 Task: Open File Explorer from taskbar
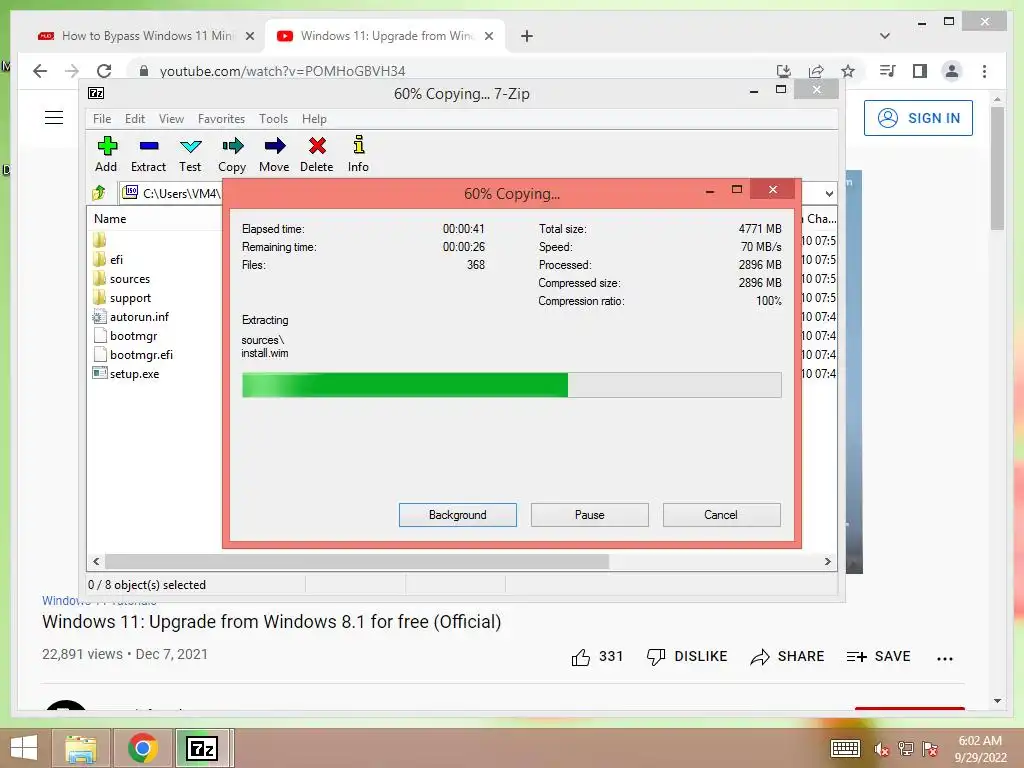click(x=82, y=748)
